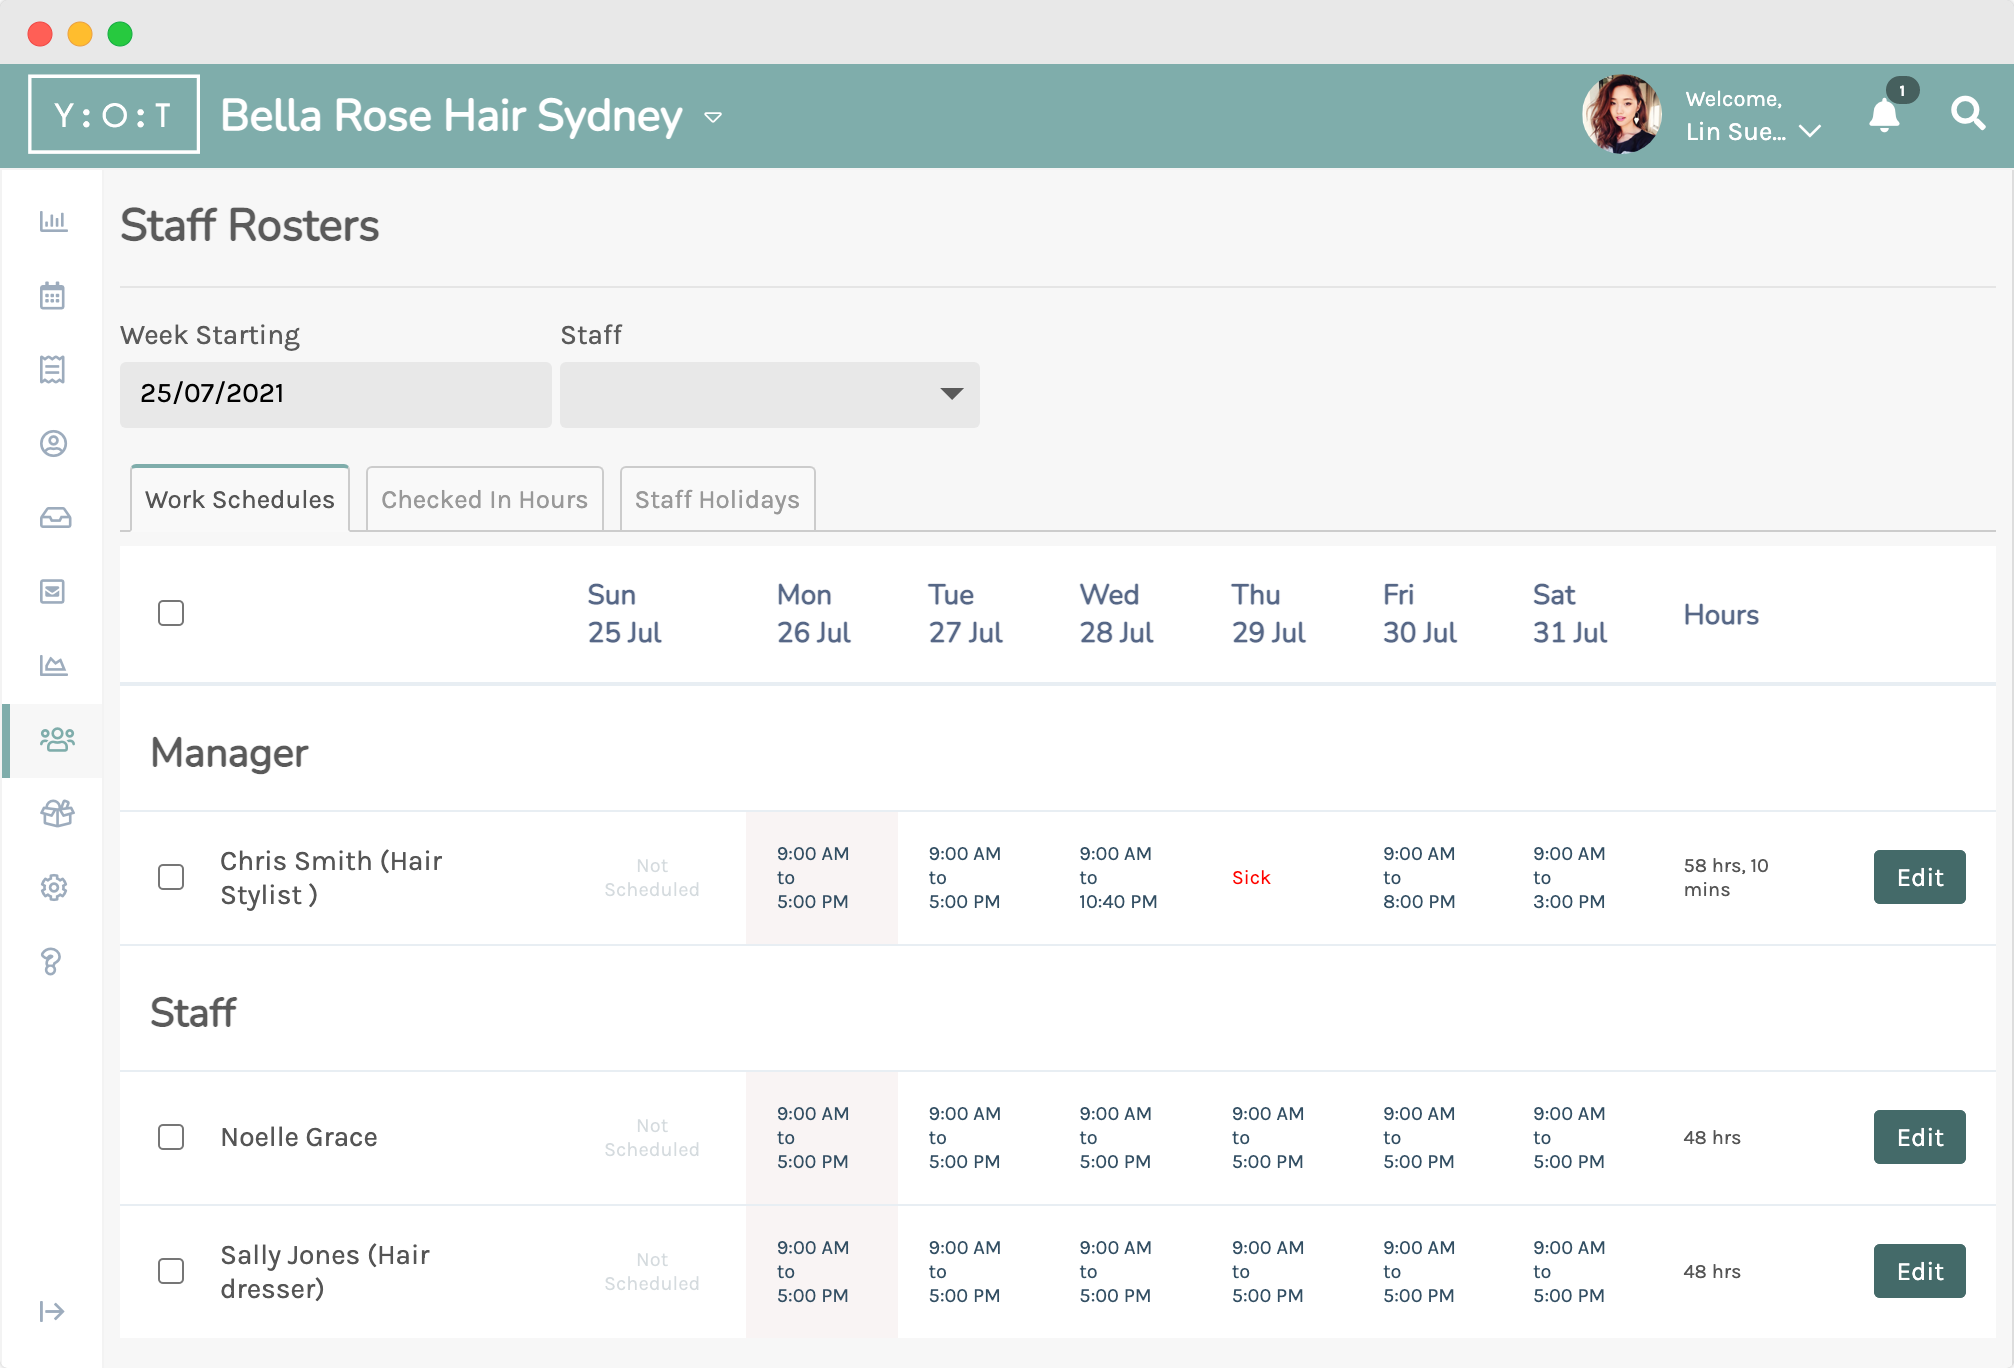Check the Chris Smith row checkbox
The height and width of the screenshot is (1368, 2014).
[x=171, y=877]
